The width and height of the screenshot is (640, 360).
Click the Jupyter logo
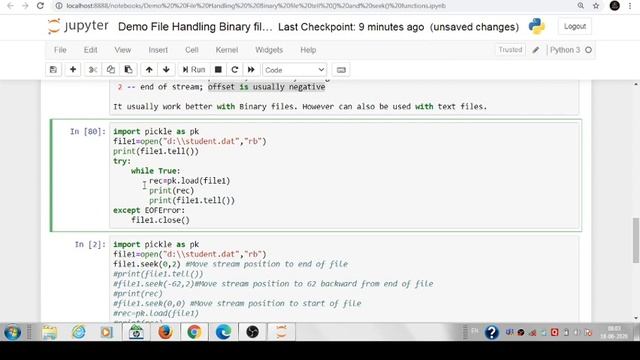coord(78,27)
